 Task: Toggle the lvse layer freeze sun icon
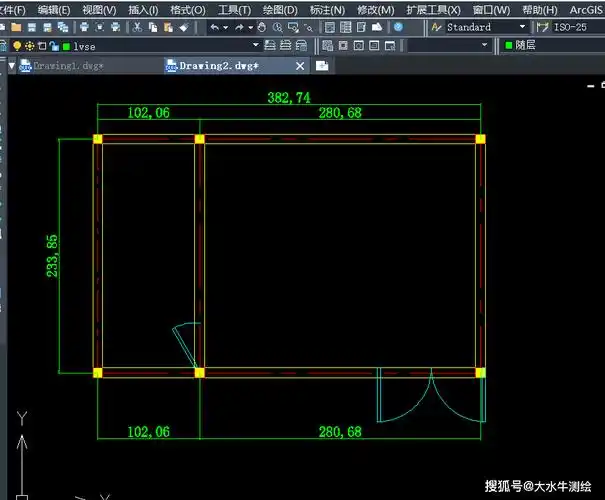point(29,46)
